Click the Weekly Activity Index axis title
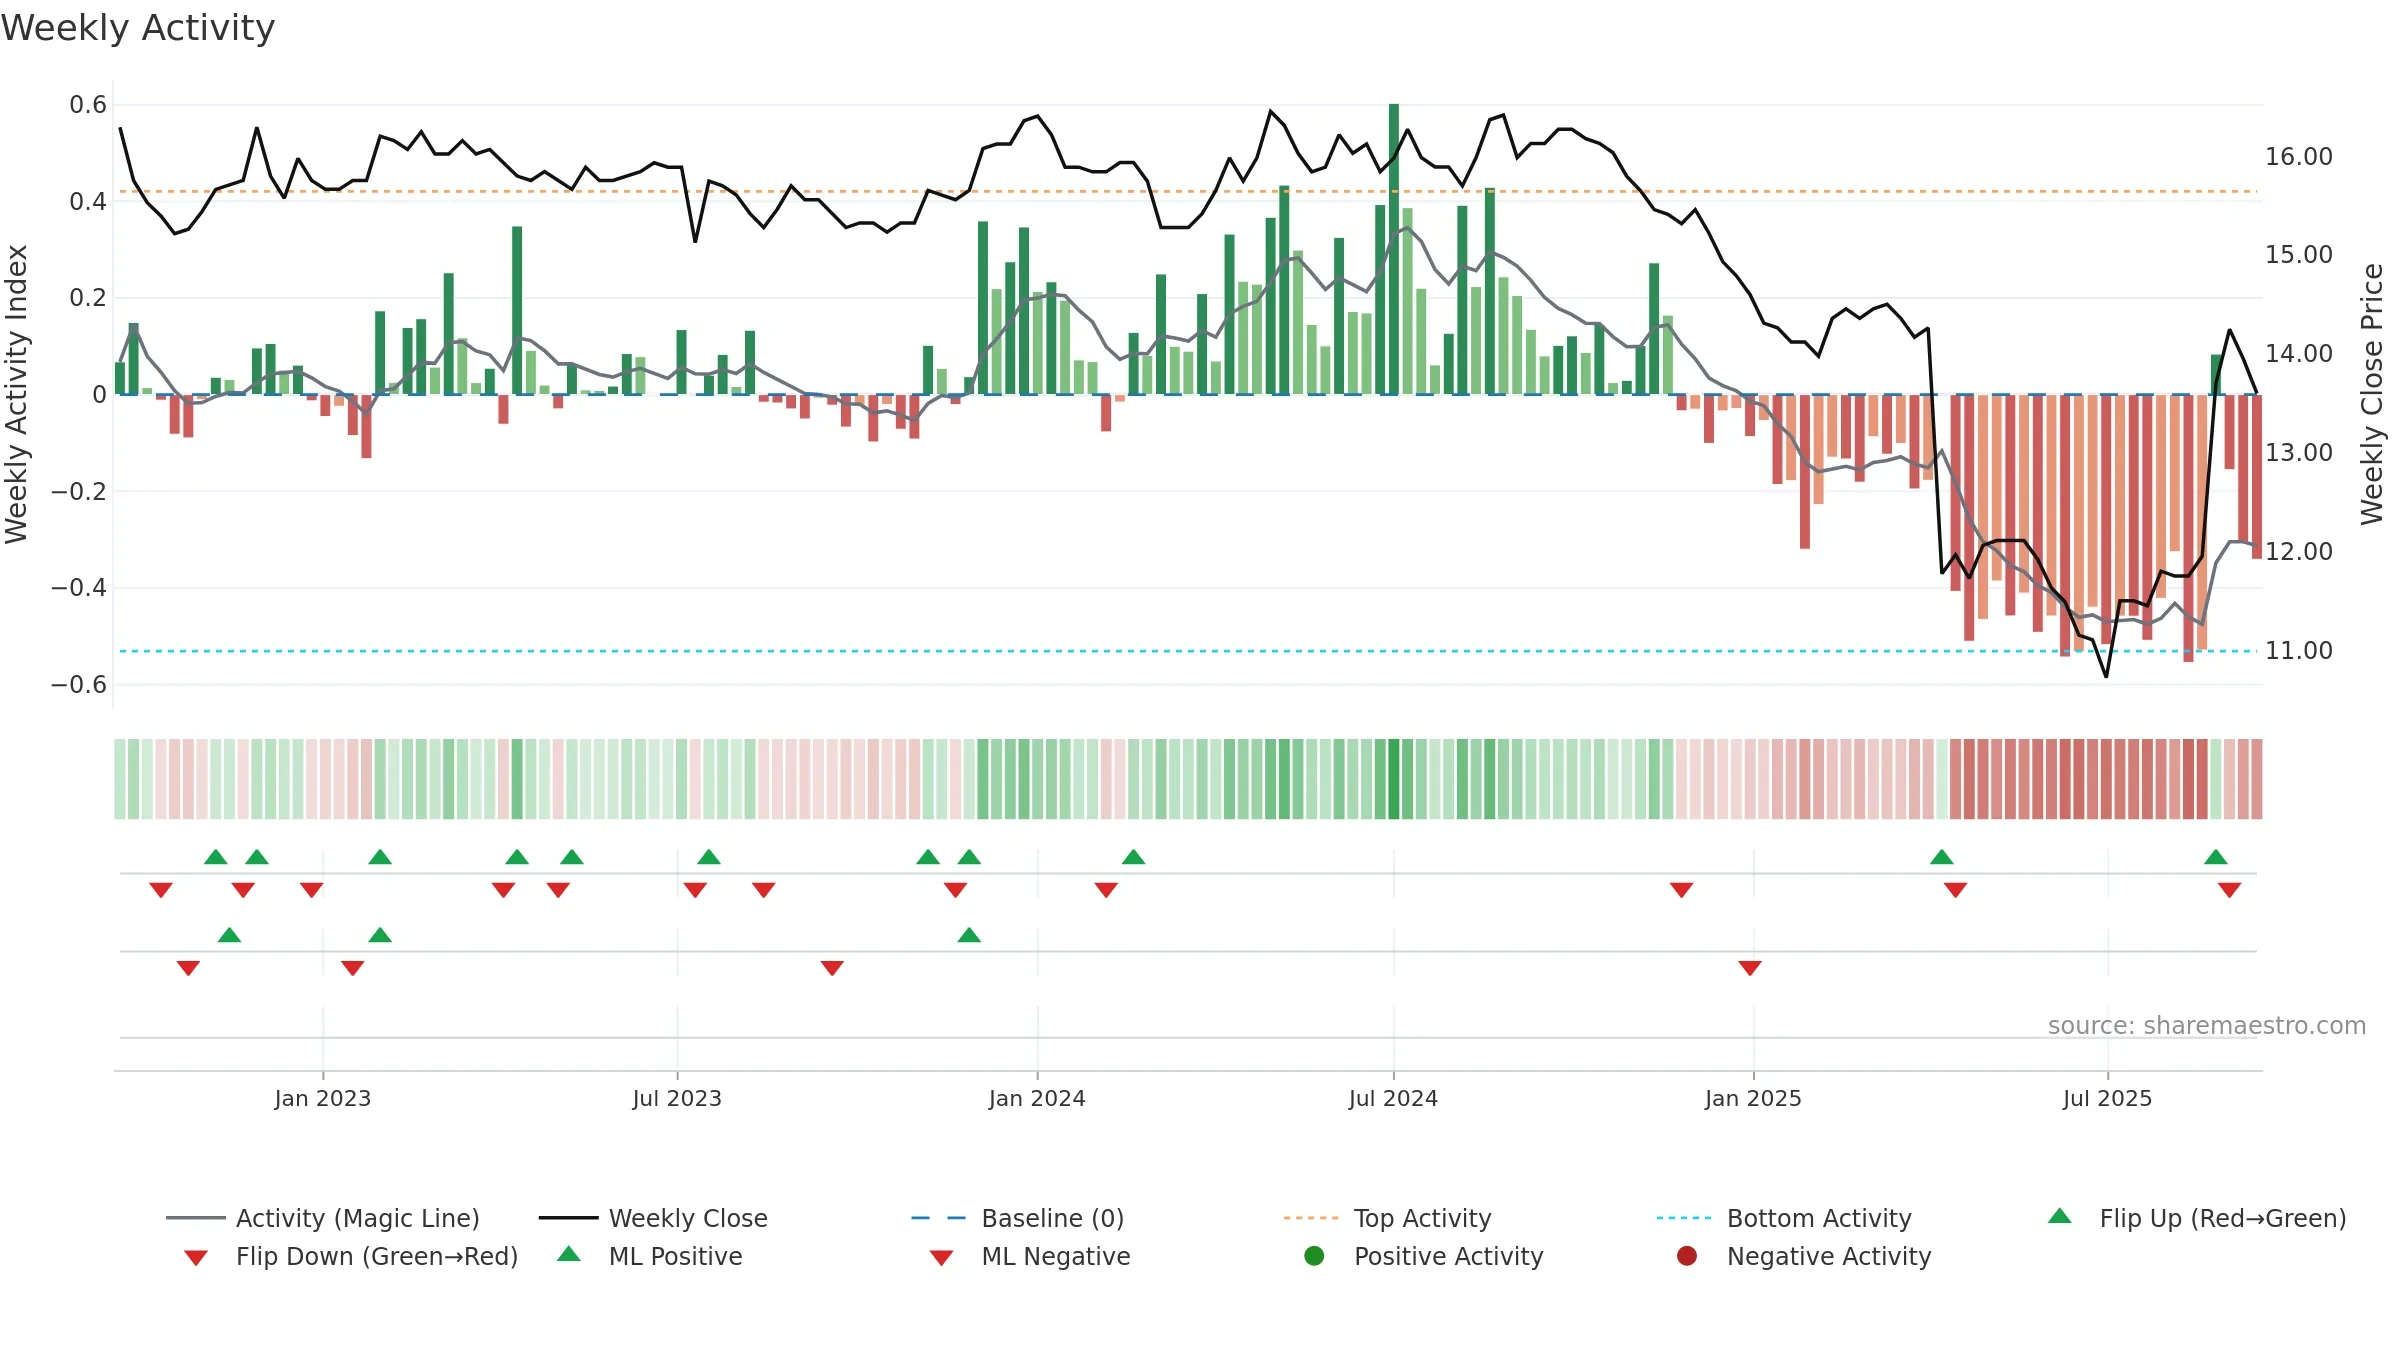2400x1350 pixels. [x=16, y=394]
